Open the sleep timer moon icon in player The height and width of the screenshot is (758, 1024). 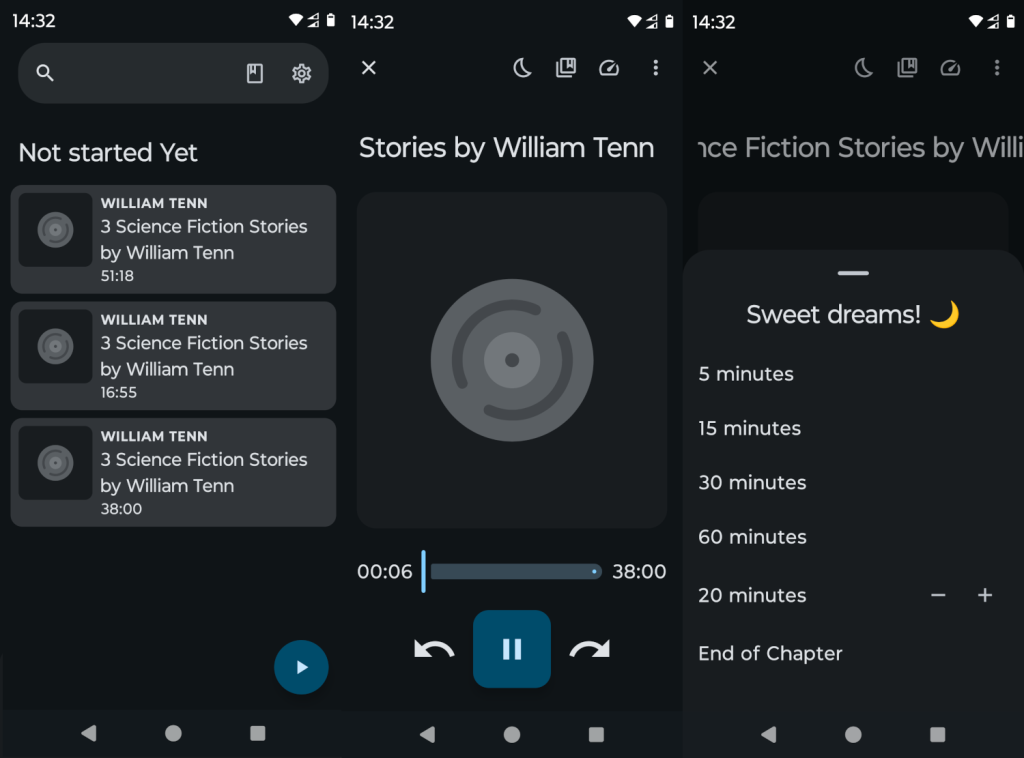522,68
